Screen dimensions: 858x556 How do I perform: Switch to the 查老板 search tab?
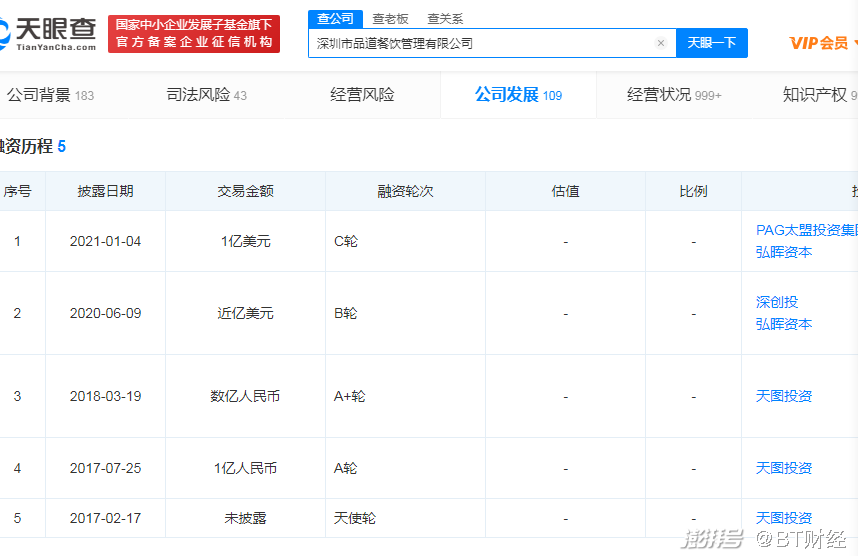(390, 18)
